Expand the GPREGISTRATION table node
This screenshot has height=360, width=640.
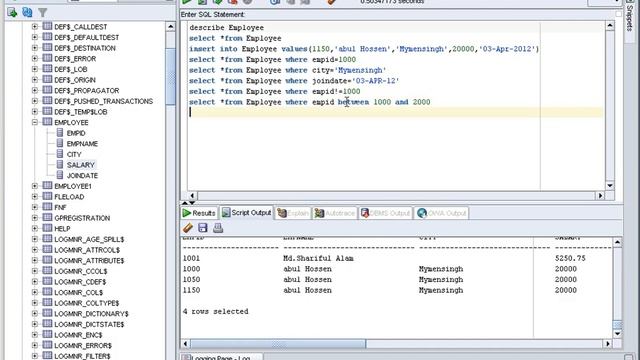(x=35, y=218)
